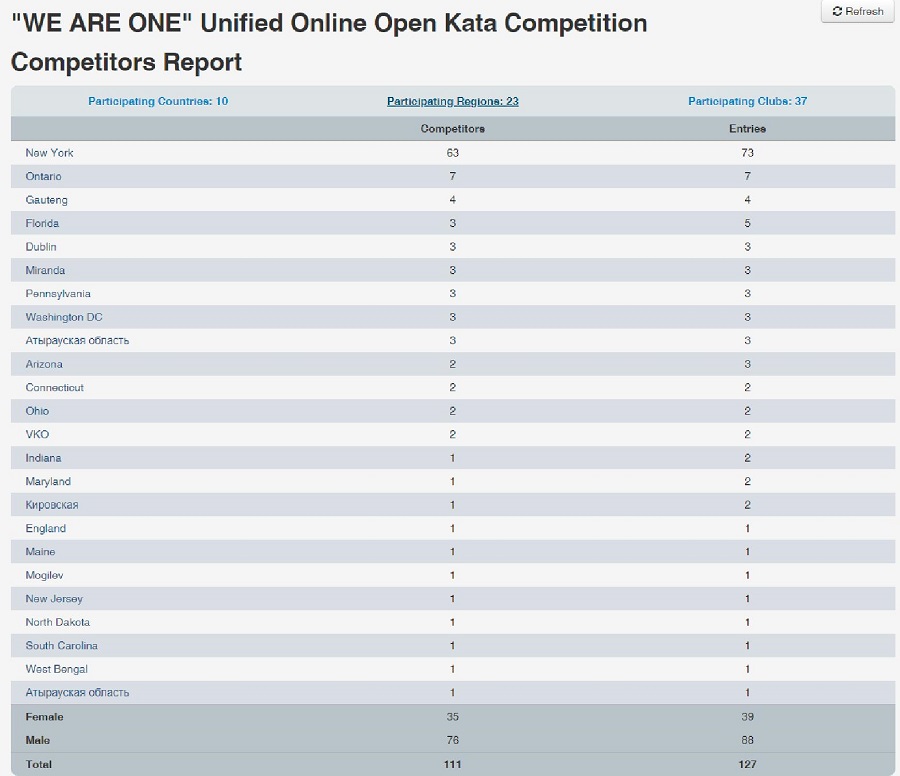Click the Total summary row label
Image resolution: width=900 pixels, height=776 pixels.
[x=38, y=765]
